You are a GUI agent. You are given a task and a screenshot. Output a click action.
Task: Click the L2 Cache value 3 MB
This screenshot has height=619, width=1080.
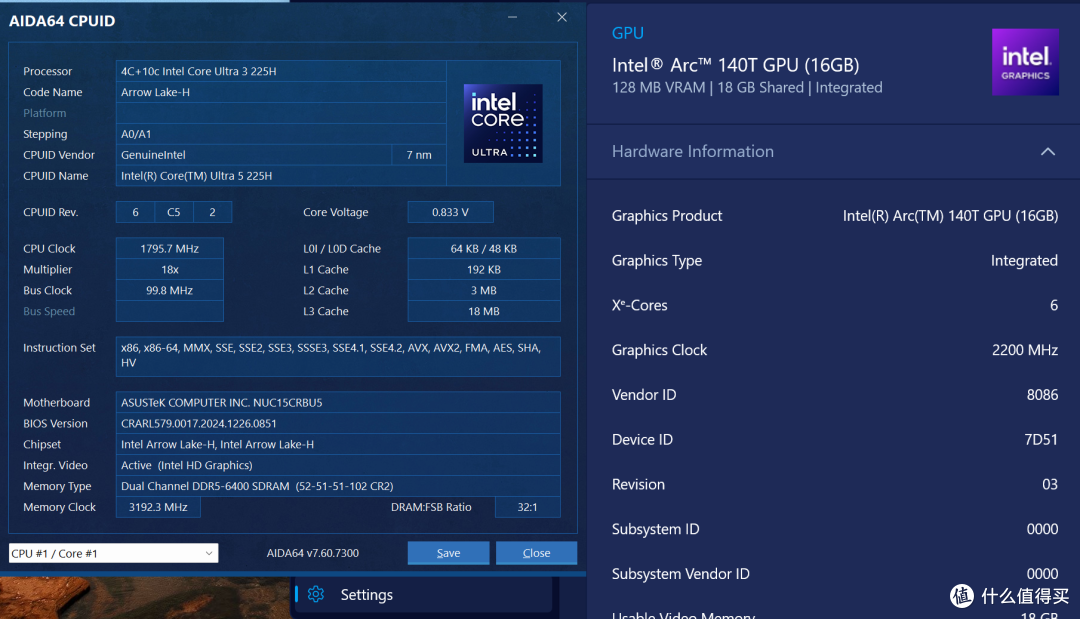coord(484,291)
